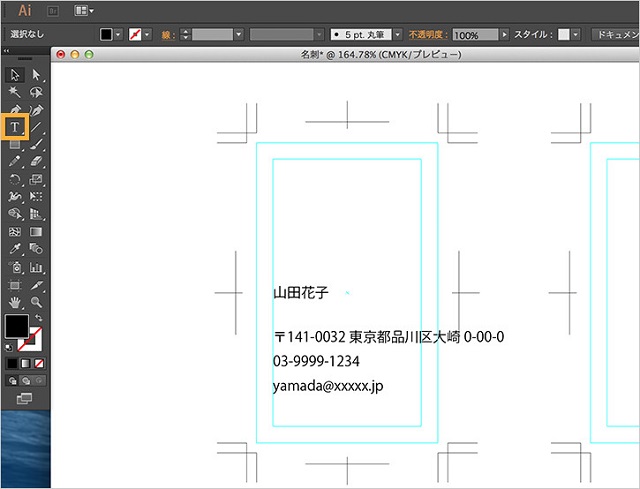
Task: Select the Direct Selection tool
Action: (x=37, y=74)
